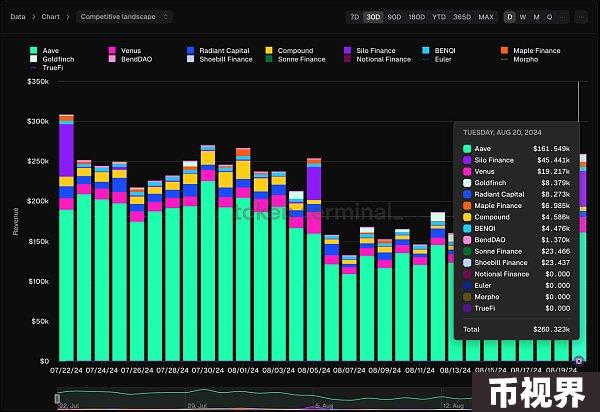This screenshot has width=600, height=412.
Task: Click the Aave value '$161.549k' in tooltip
Action: (x=551, y=148)
